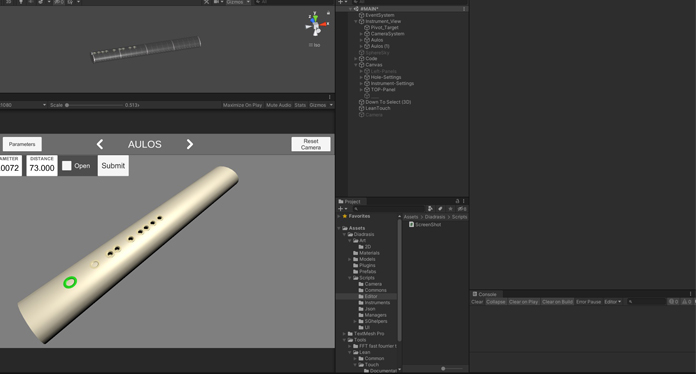Toggle Collapse in the Console
The height and width of the screenshot is (374, 696).
[x=495, y=302]
